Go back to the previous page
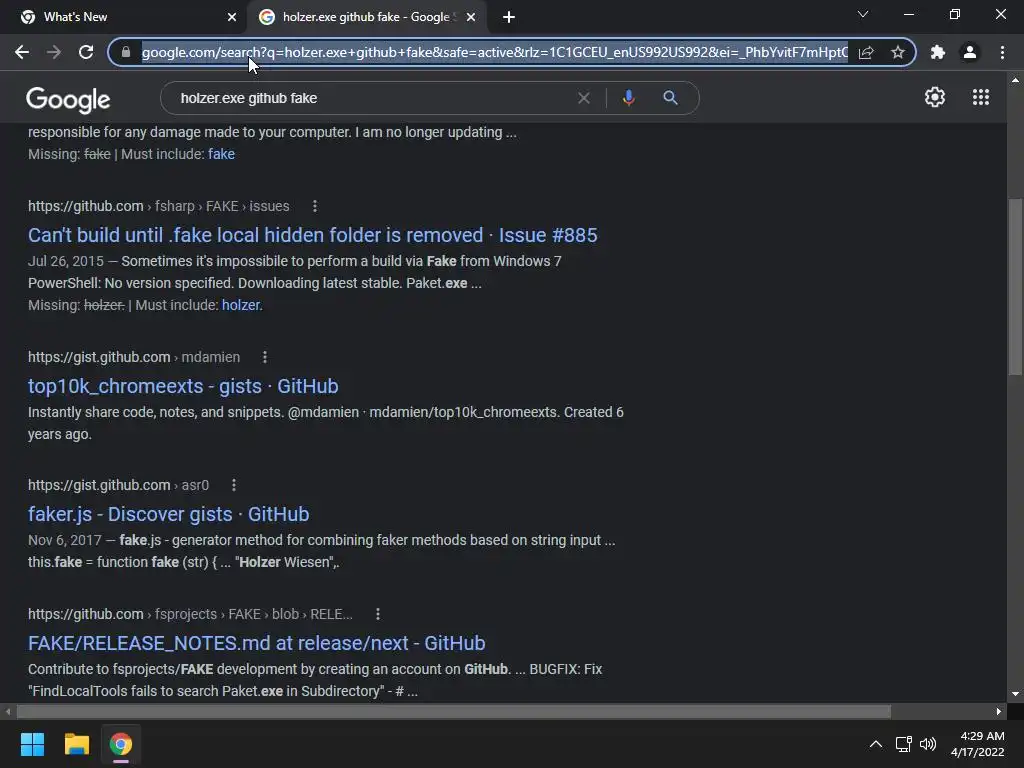 tap(22, 52)
